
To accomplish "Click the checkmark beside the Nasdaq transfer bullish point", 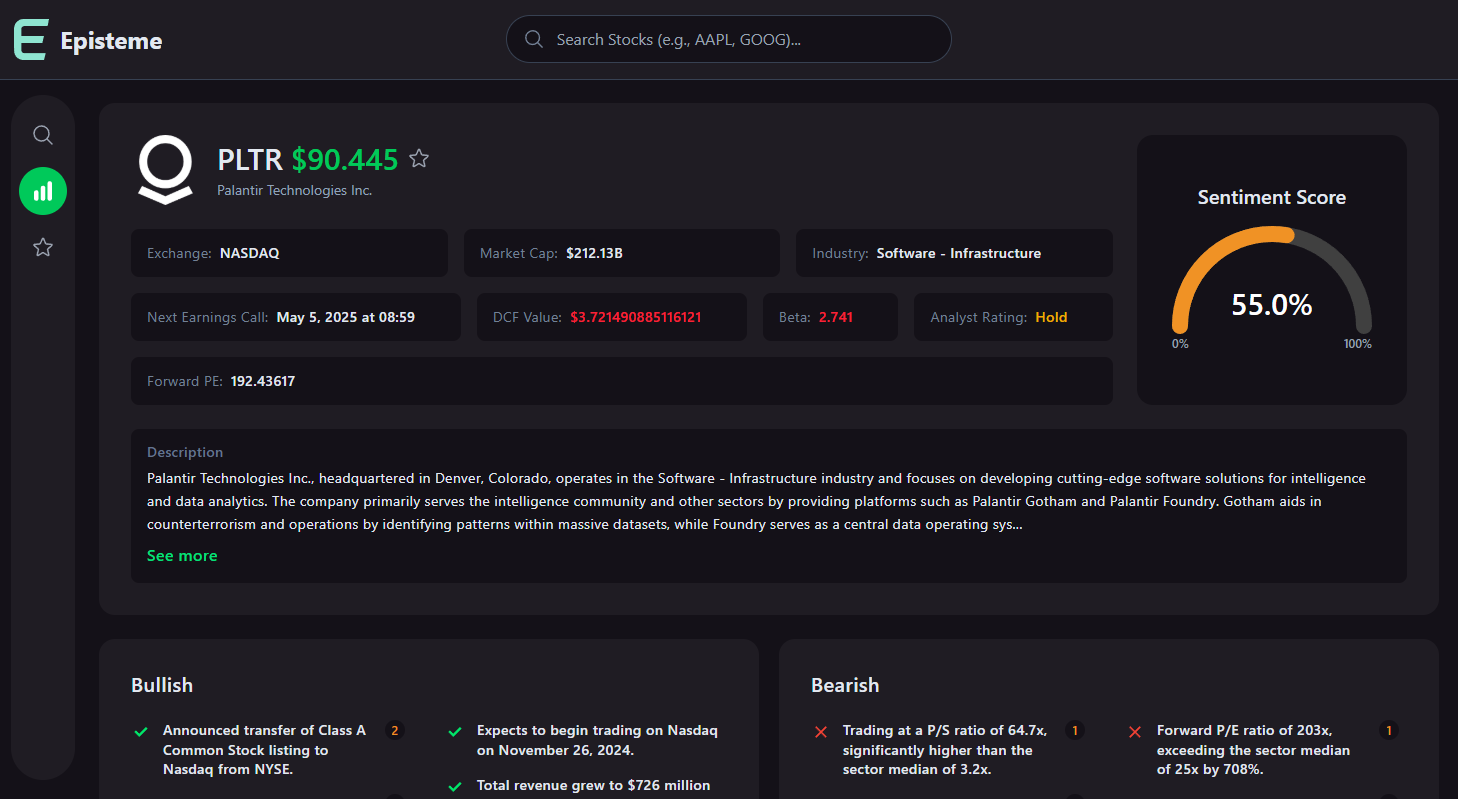I will click(140, 731).
